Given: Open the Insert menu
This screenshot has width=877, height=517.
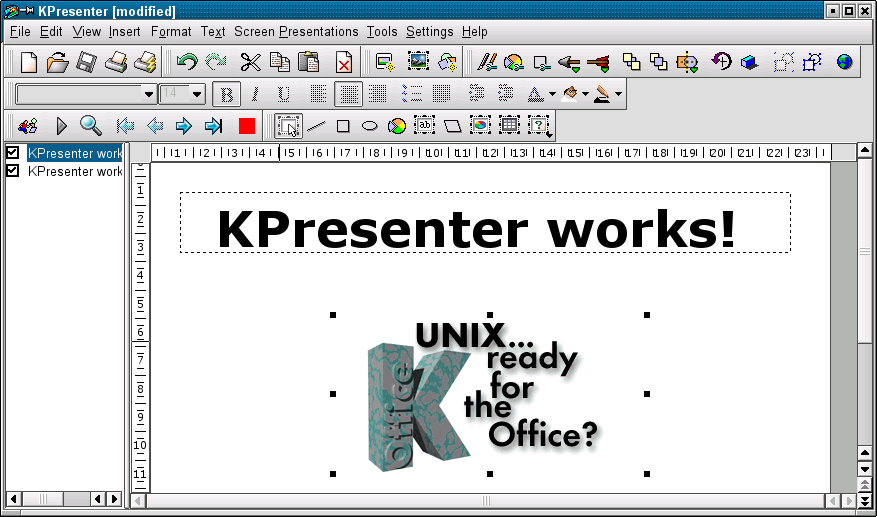Looking at the screenshot, I should coord(125,32).
